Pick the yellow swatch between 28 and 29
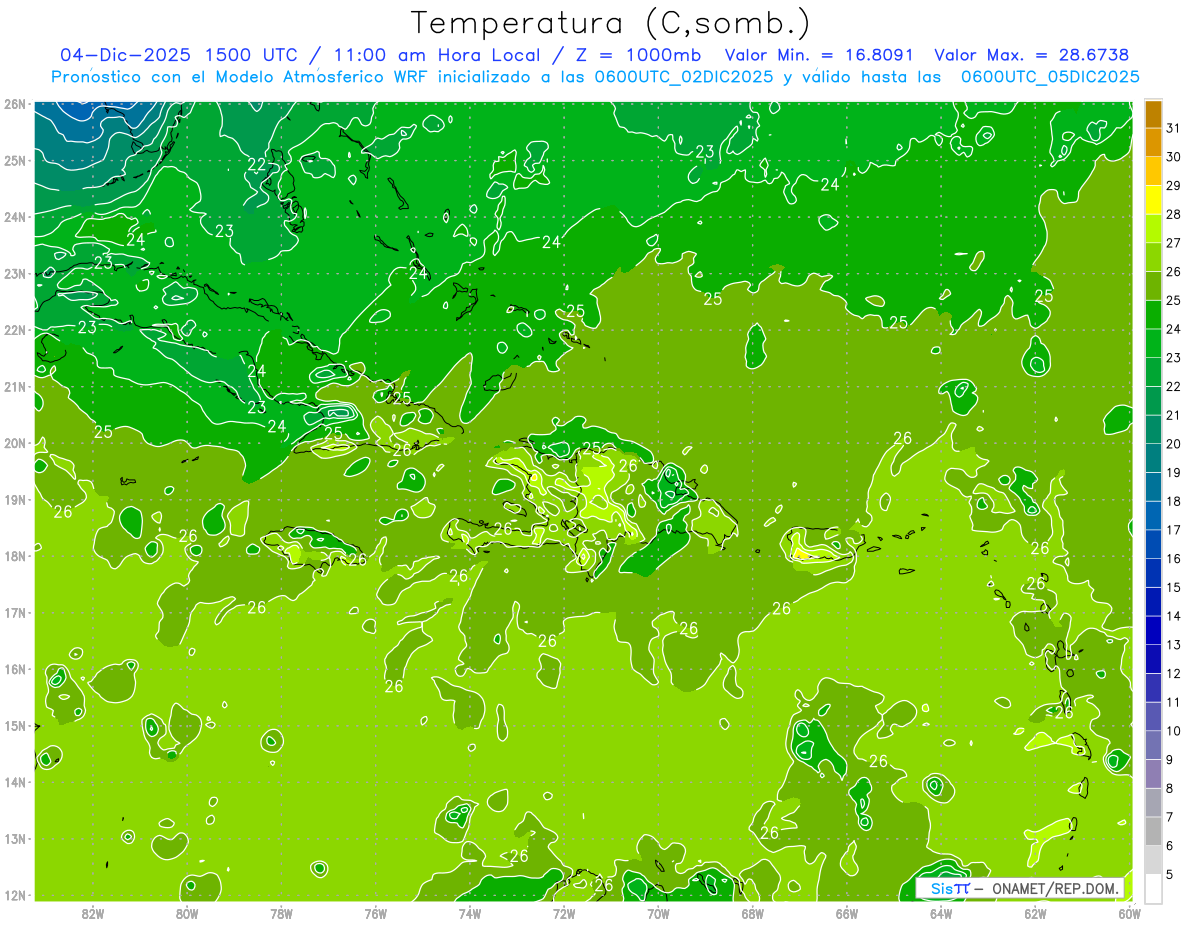1200x927 pixels. 1153,200
